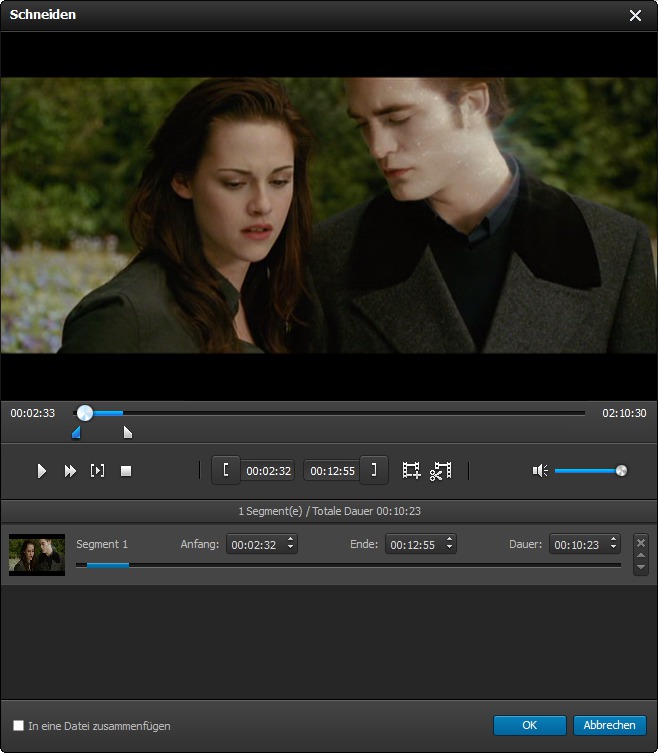Screen dimensions: 658x753
Task: Set segment start with left bracket button
Action: (x=226, y=470)
